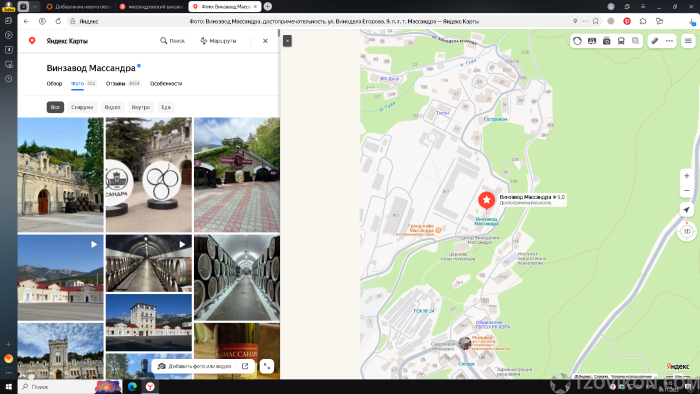Open the Yandex Maps hamburger menu

(x=688, y=41)
